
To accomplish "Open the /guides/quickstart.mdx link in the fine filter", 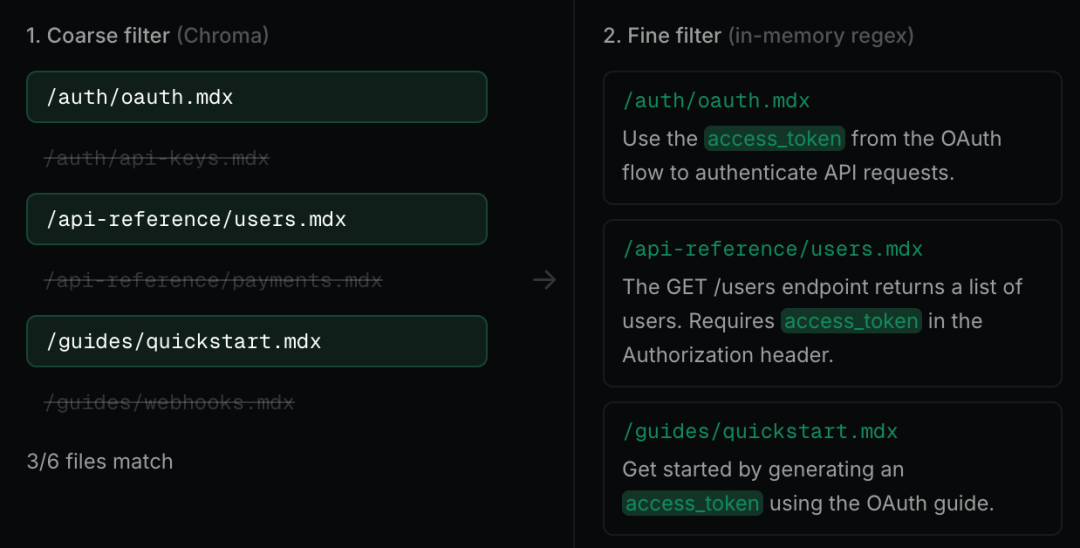I will [x=760, y=431].
